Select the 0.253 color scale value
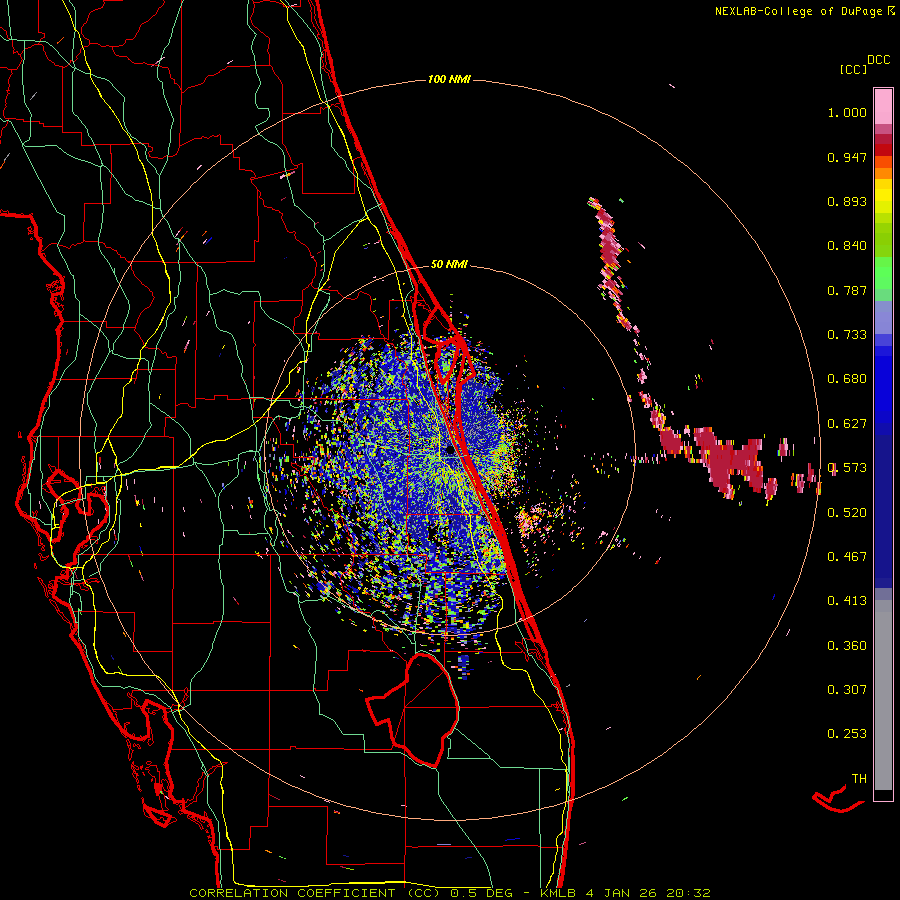This screenshot has width=900, height=900. (x=847, y=734)
